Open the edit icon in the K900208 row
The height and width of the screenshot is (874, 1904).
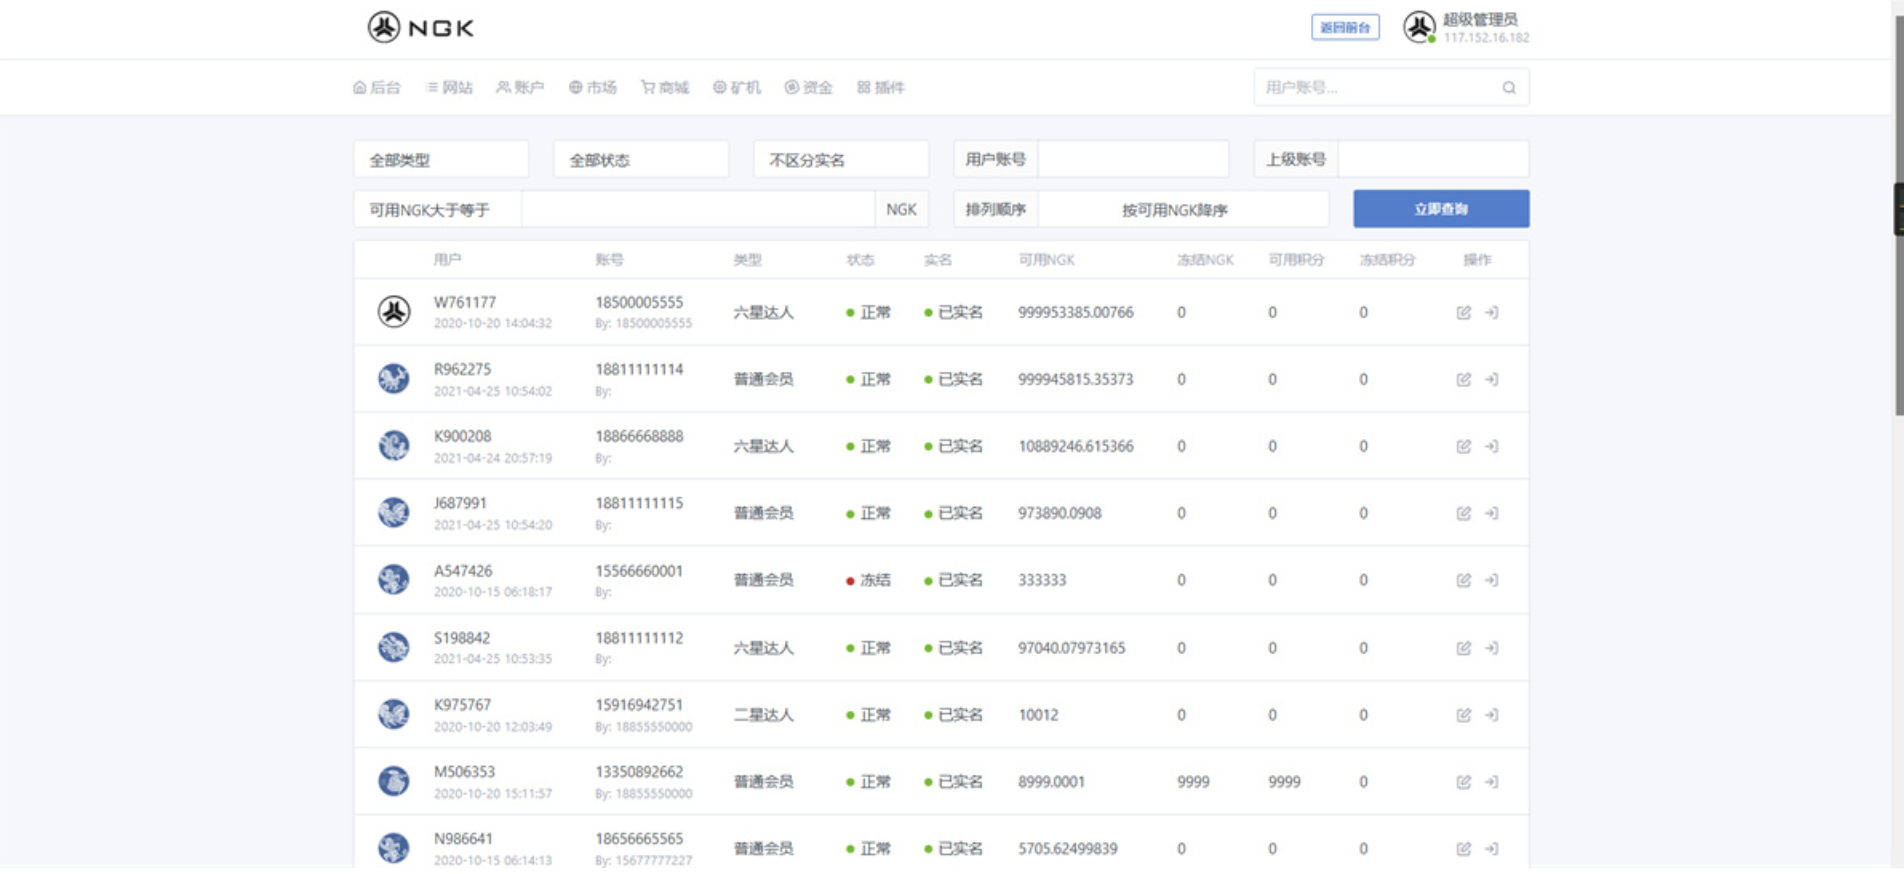click(1463, 447)
